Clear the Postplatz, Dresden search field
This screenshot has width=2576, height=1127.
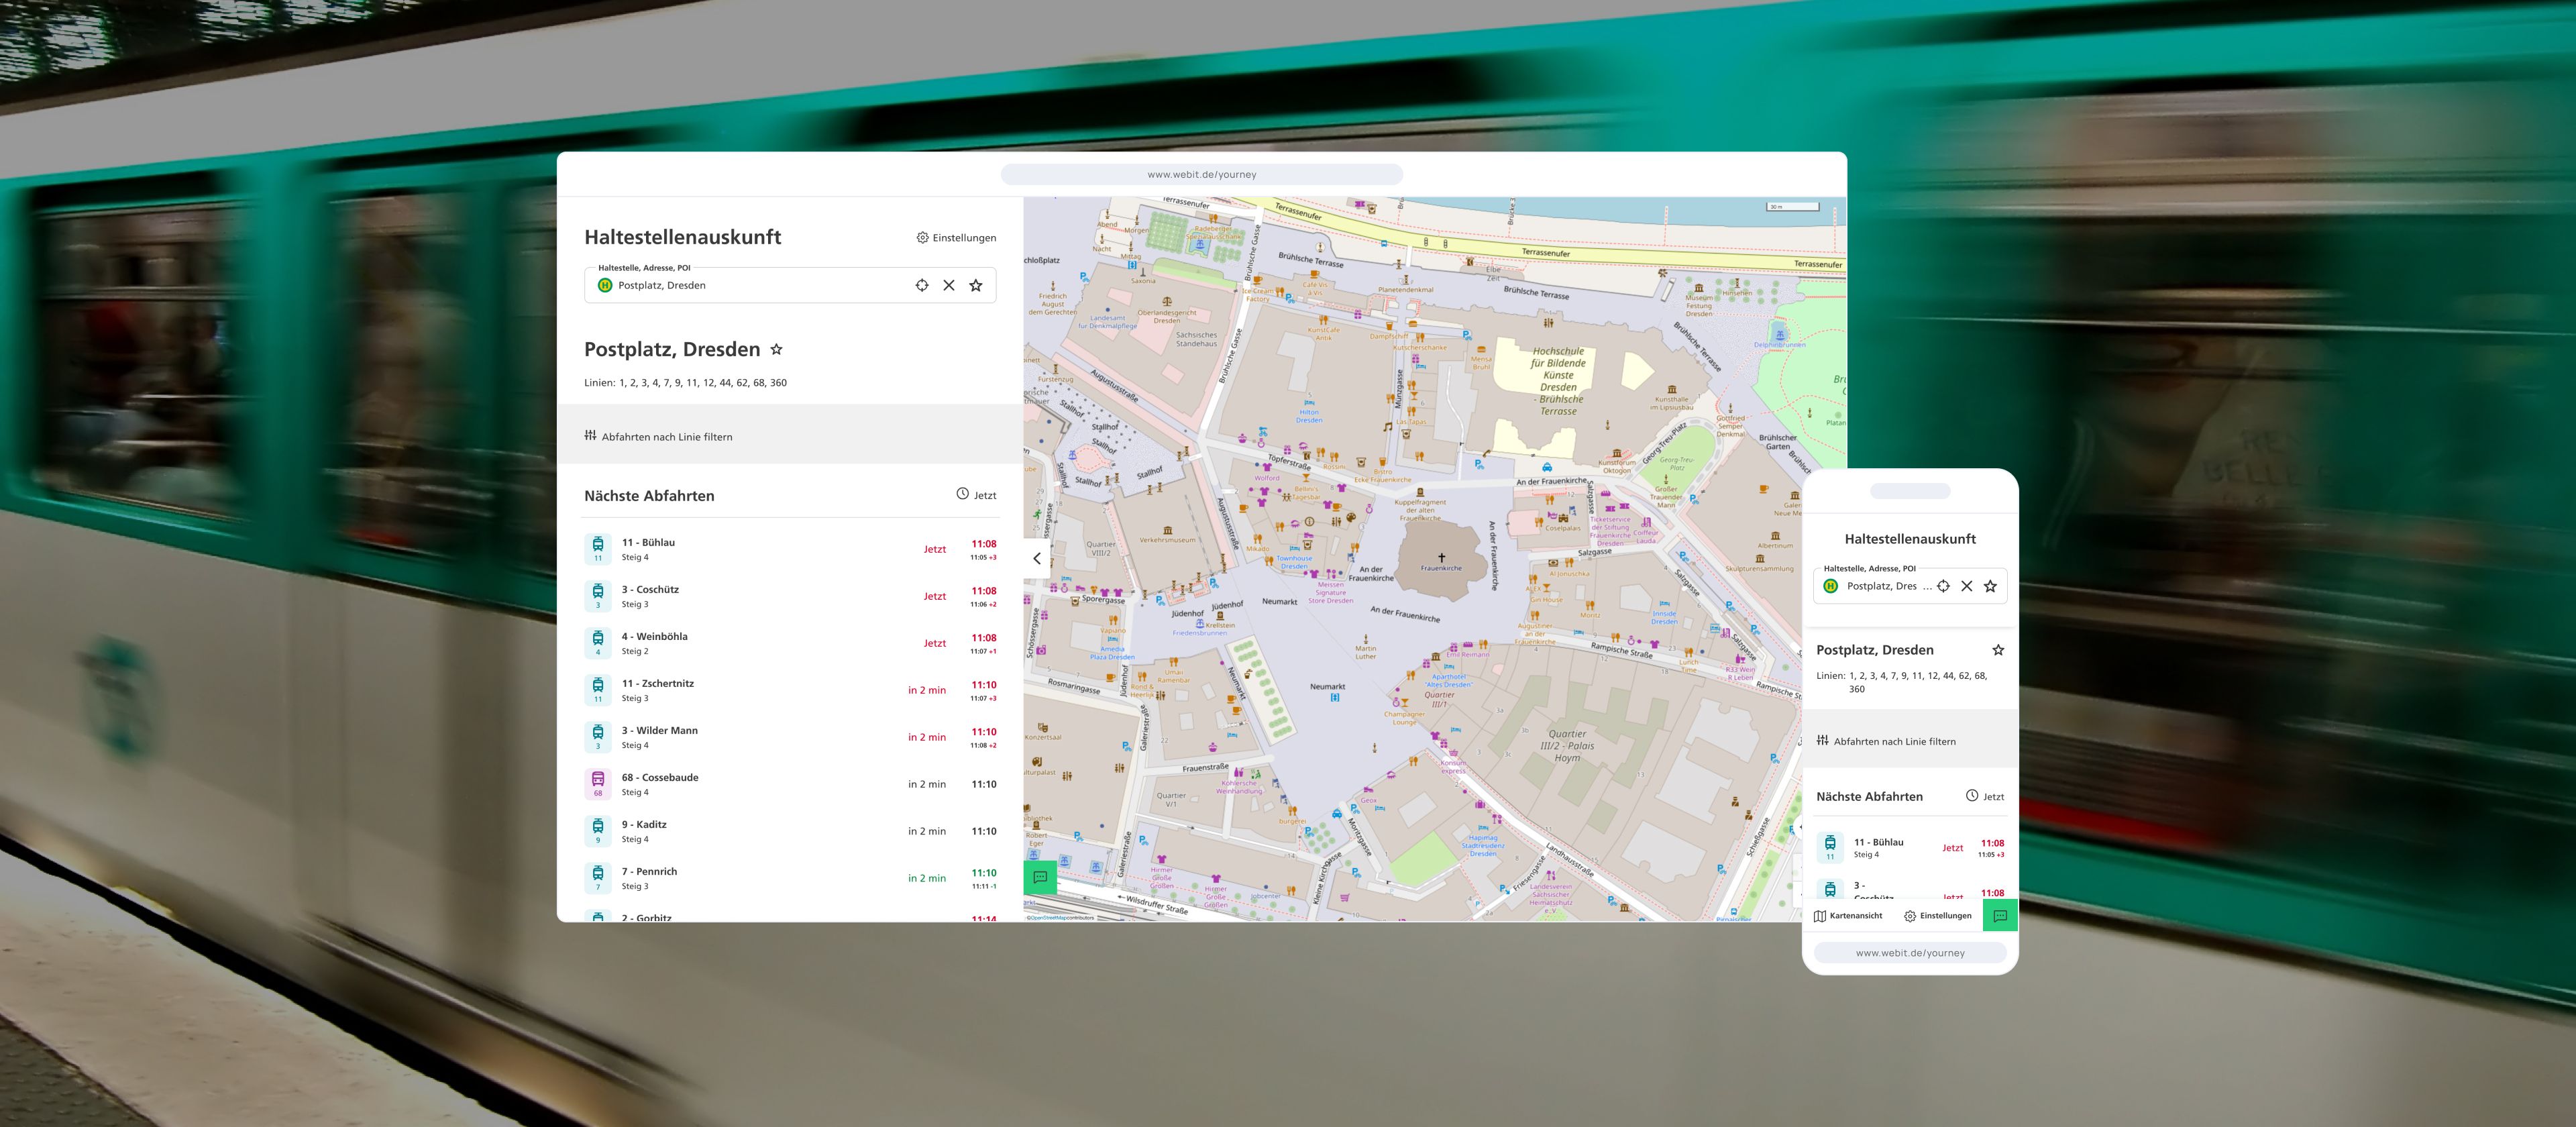[x=948, y=285]
